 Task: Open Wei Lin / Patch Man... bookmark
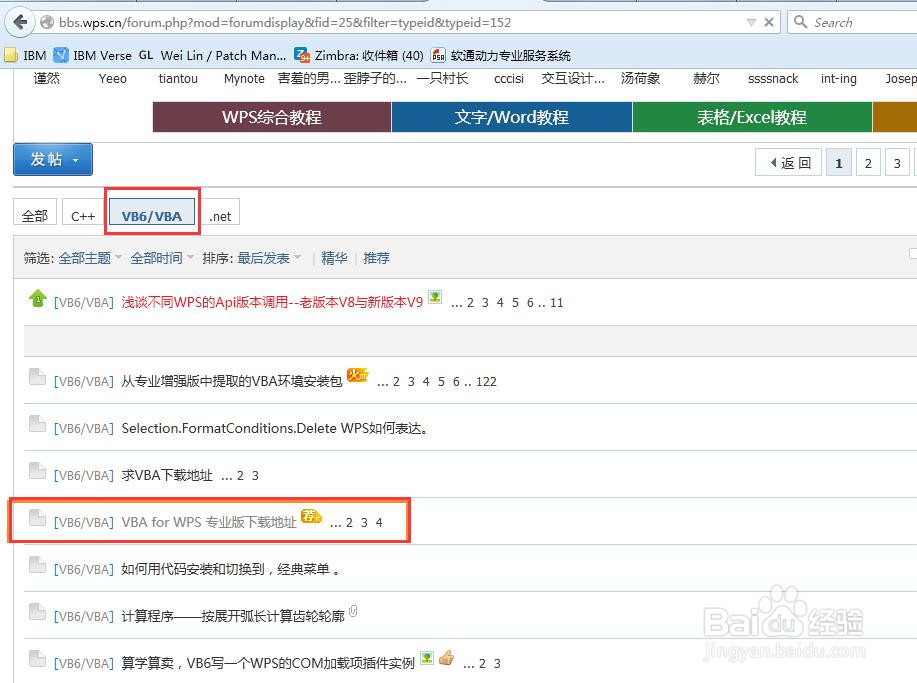click(x=213, y=56)
